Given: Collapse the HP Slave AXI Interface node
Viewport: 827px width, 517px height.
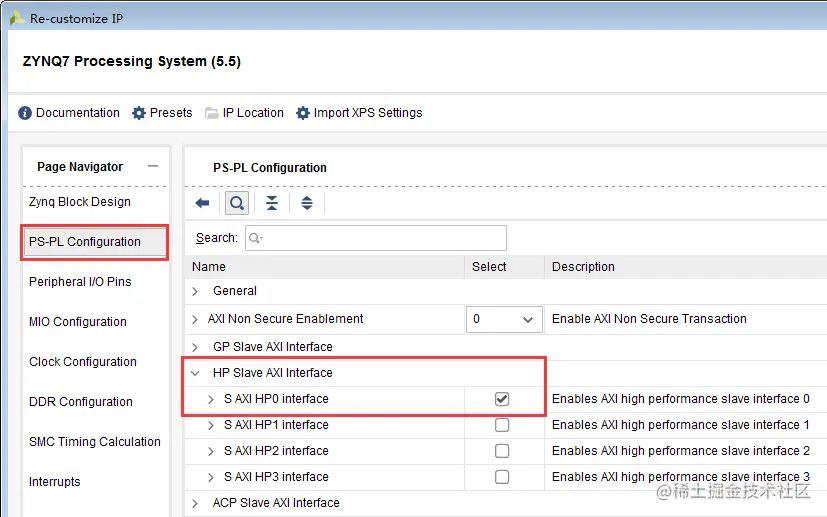Looking at the screenshot, I should point(195,373).
